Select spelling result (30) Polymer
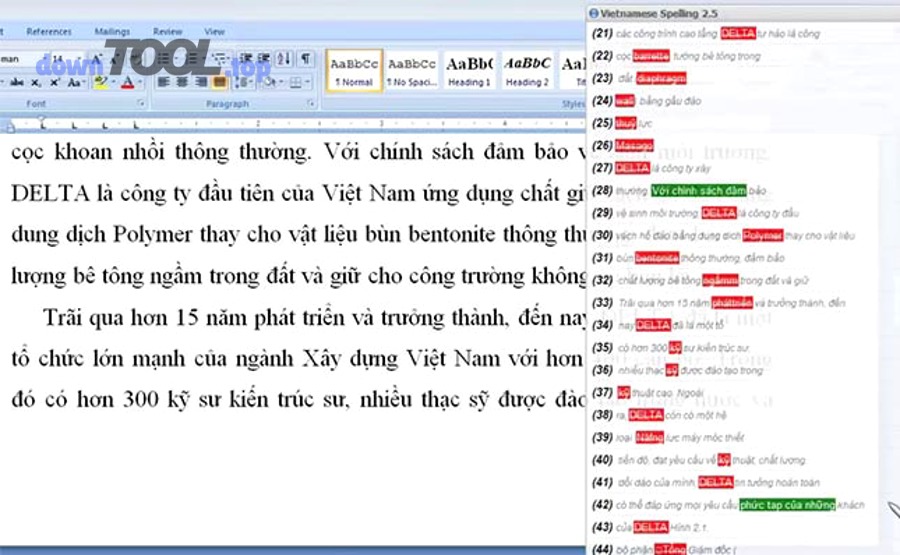This screenshot has width=900, height=555. click(763, 235)
